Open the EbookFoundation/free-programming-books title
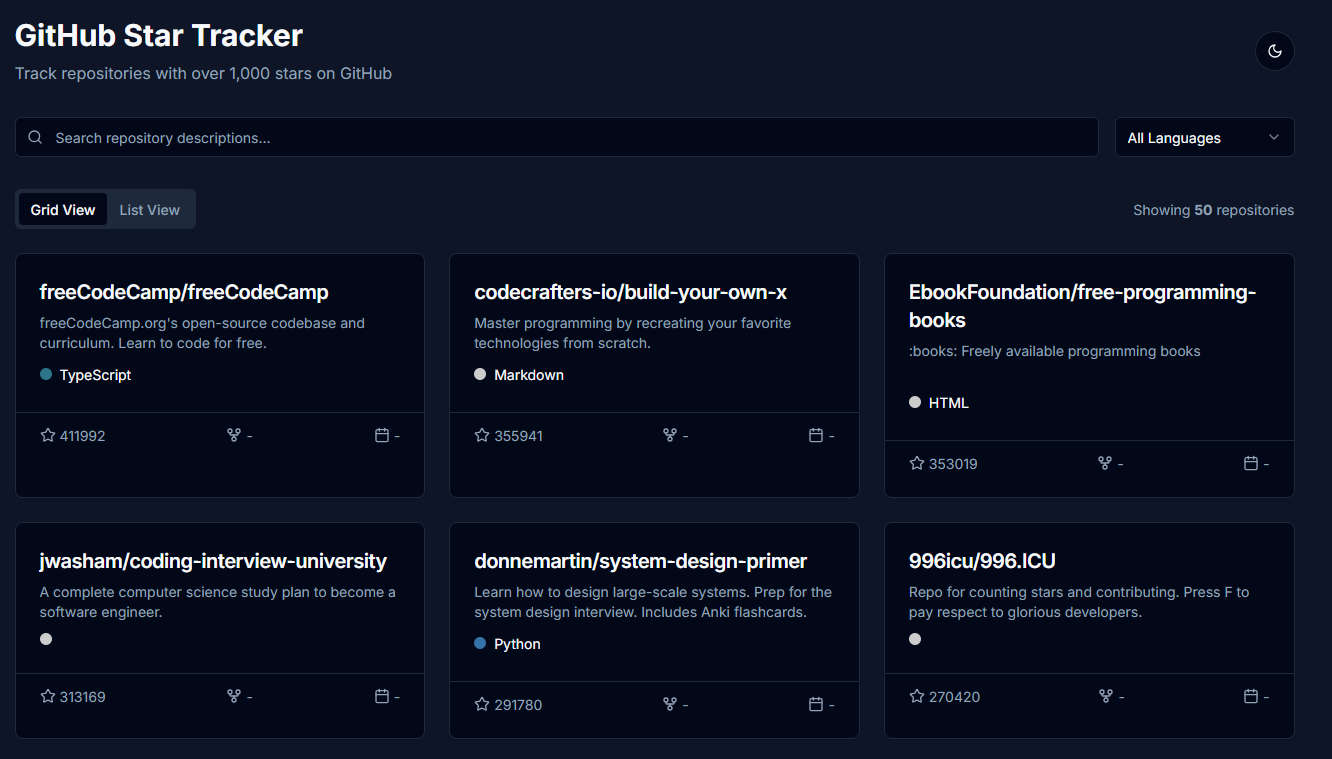The width and height of the screenshot is (1332, 759). coord(1082,306)
